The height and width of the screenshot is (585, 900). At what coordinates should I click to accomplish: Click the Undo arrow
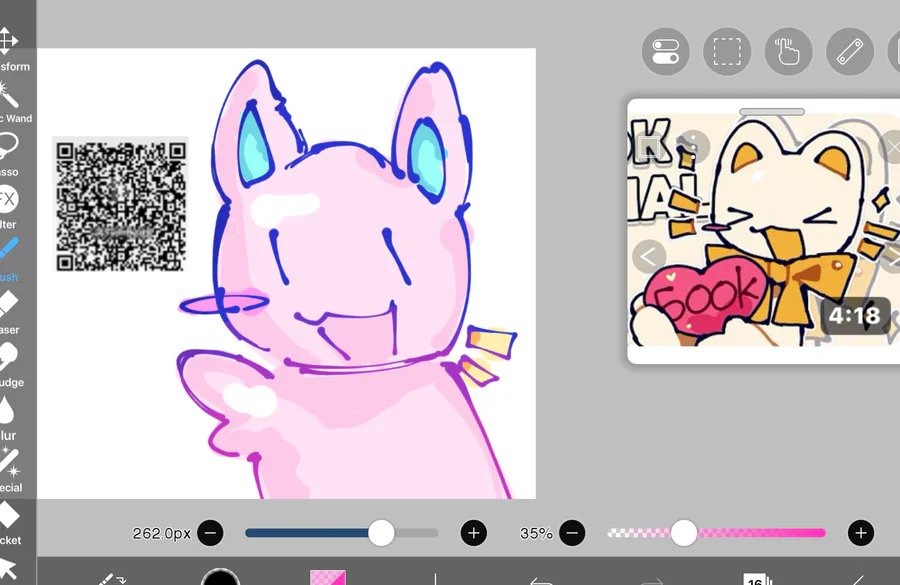tap(541, 581)
